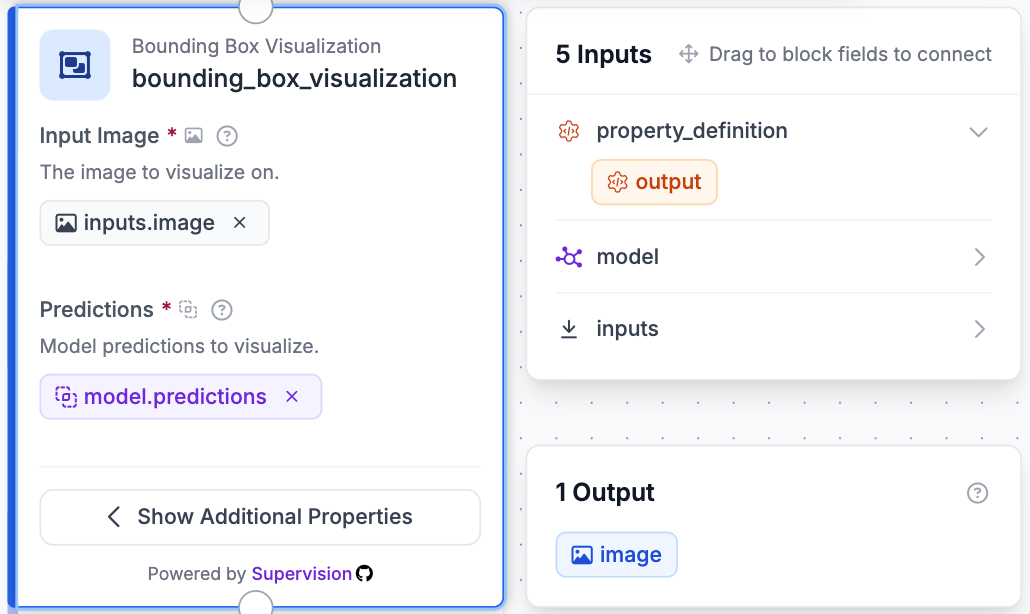Click the image type icon beside Input Image
Image resolution: width=1030 pixels, height=614 pixels.
point(194,136)
